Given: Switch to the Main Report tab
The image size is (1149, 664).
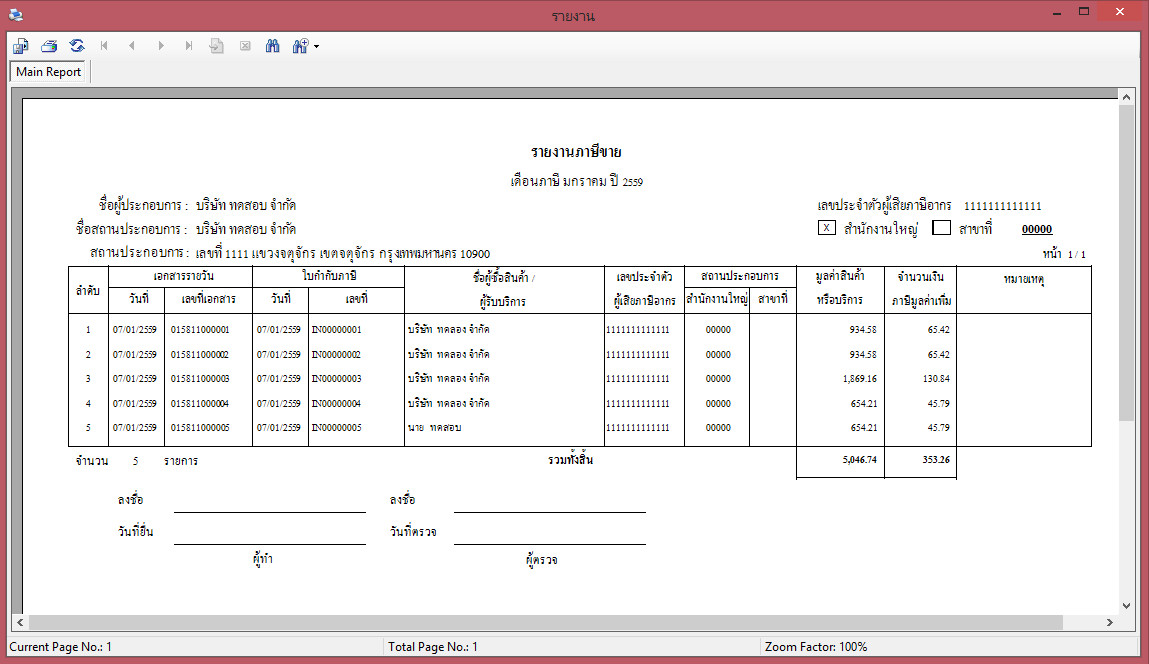Looking at the screenshot, I should (49, 72).
